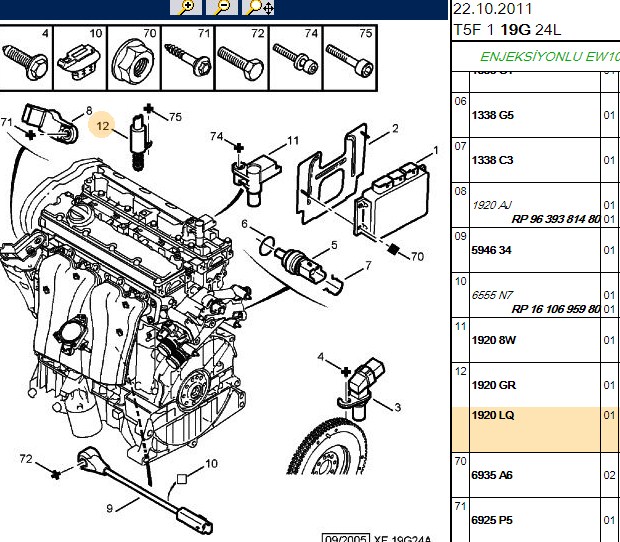Click part number 5946 34

[491, 250]
